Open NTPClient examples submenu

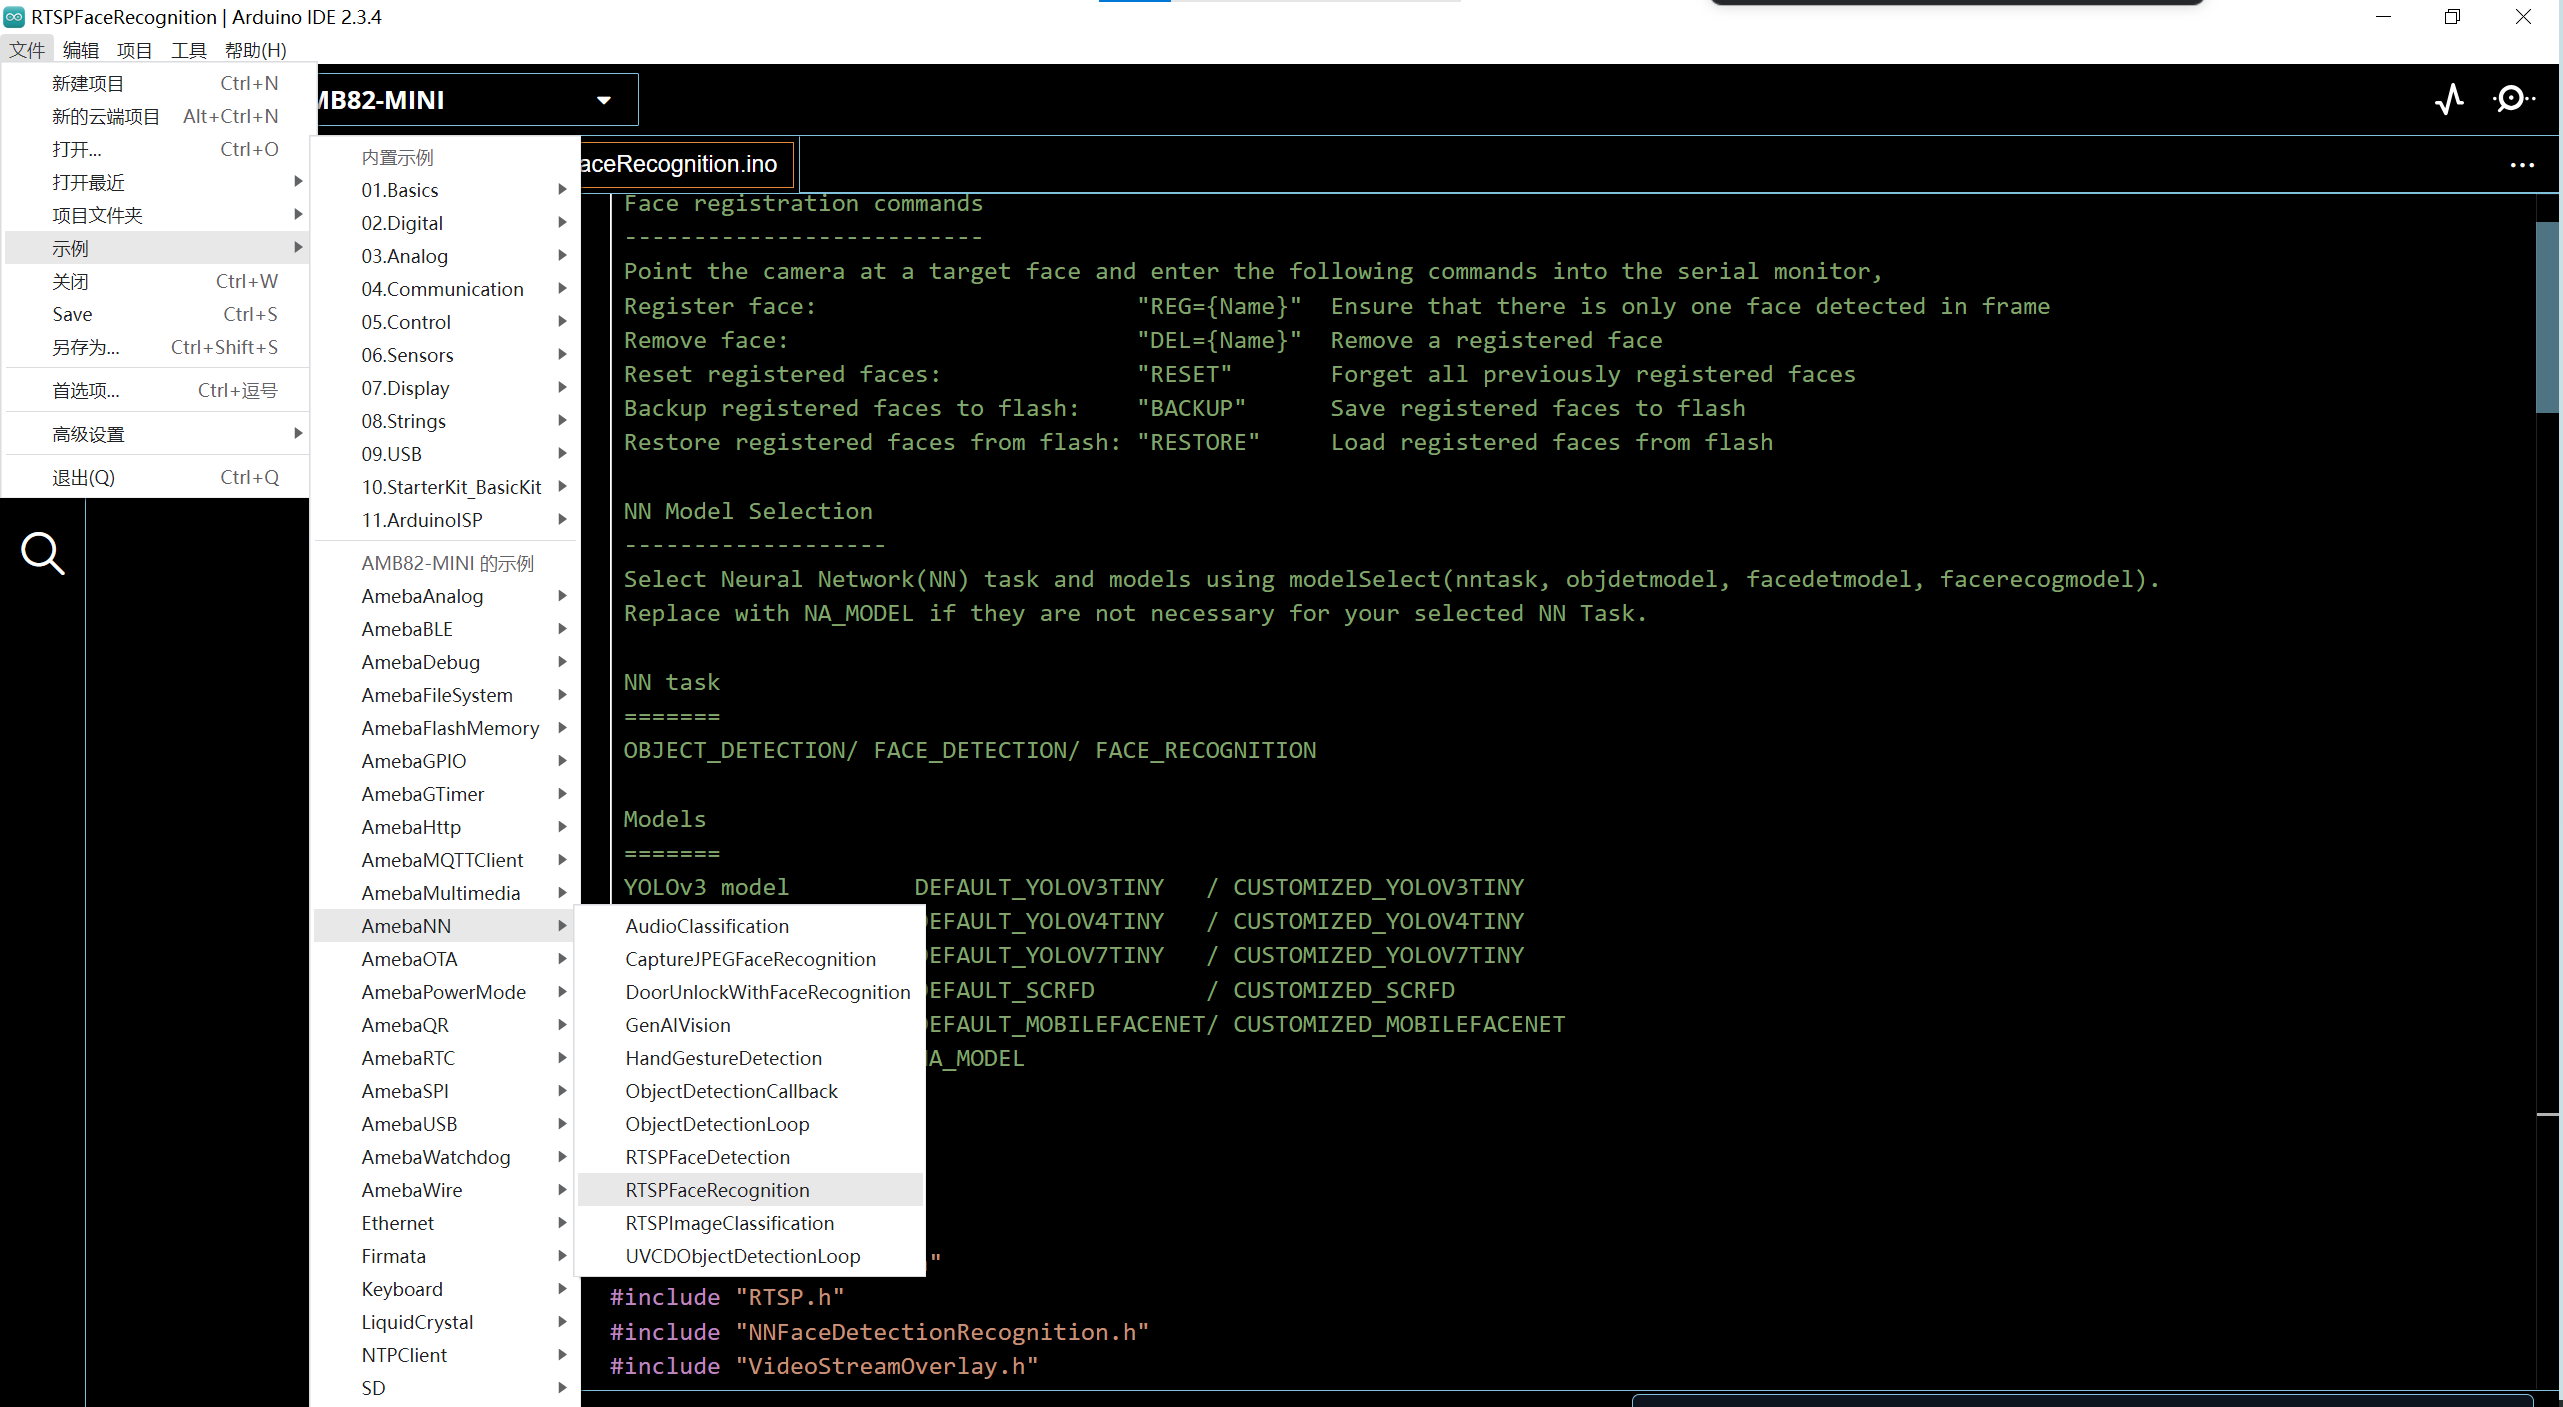(x=446, y=1355)
